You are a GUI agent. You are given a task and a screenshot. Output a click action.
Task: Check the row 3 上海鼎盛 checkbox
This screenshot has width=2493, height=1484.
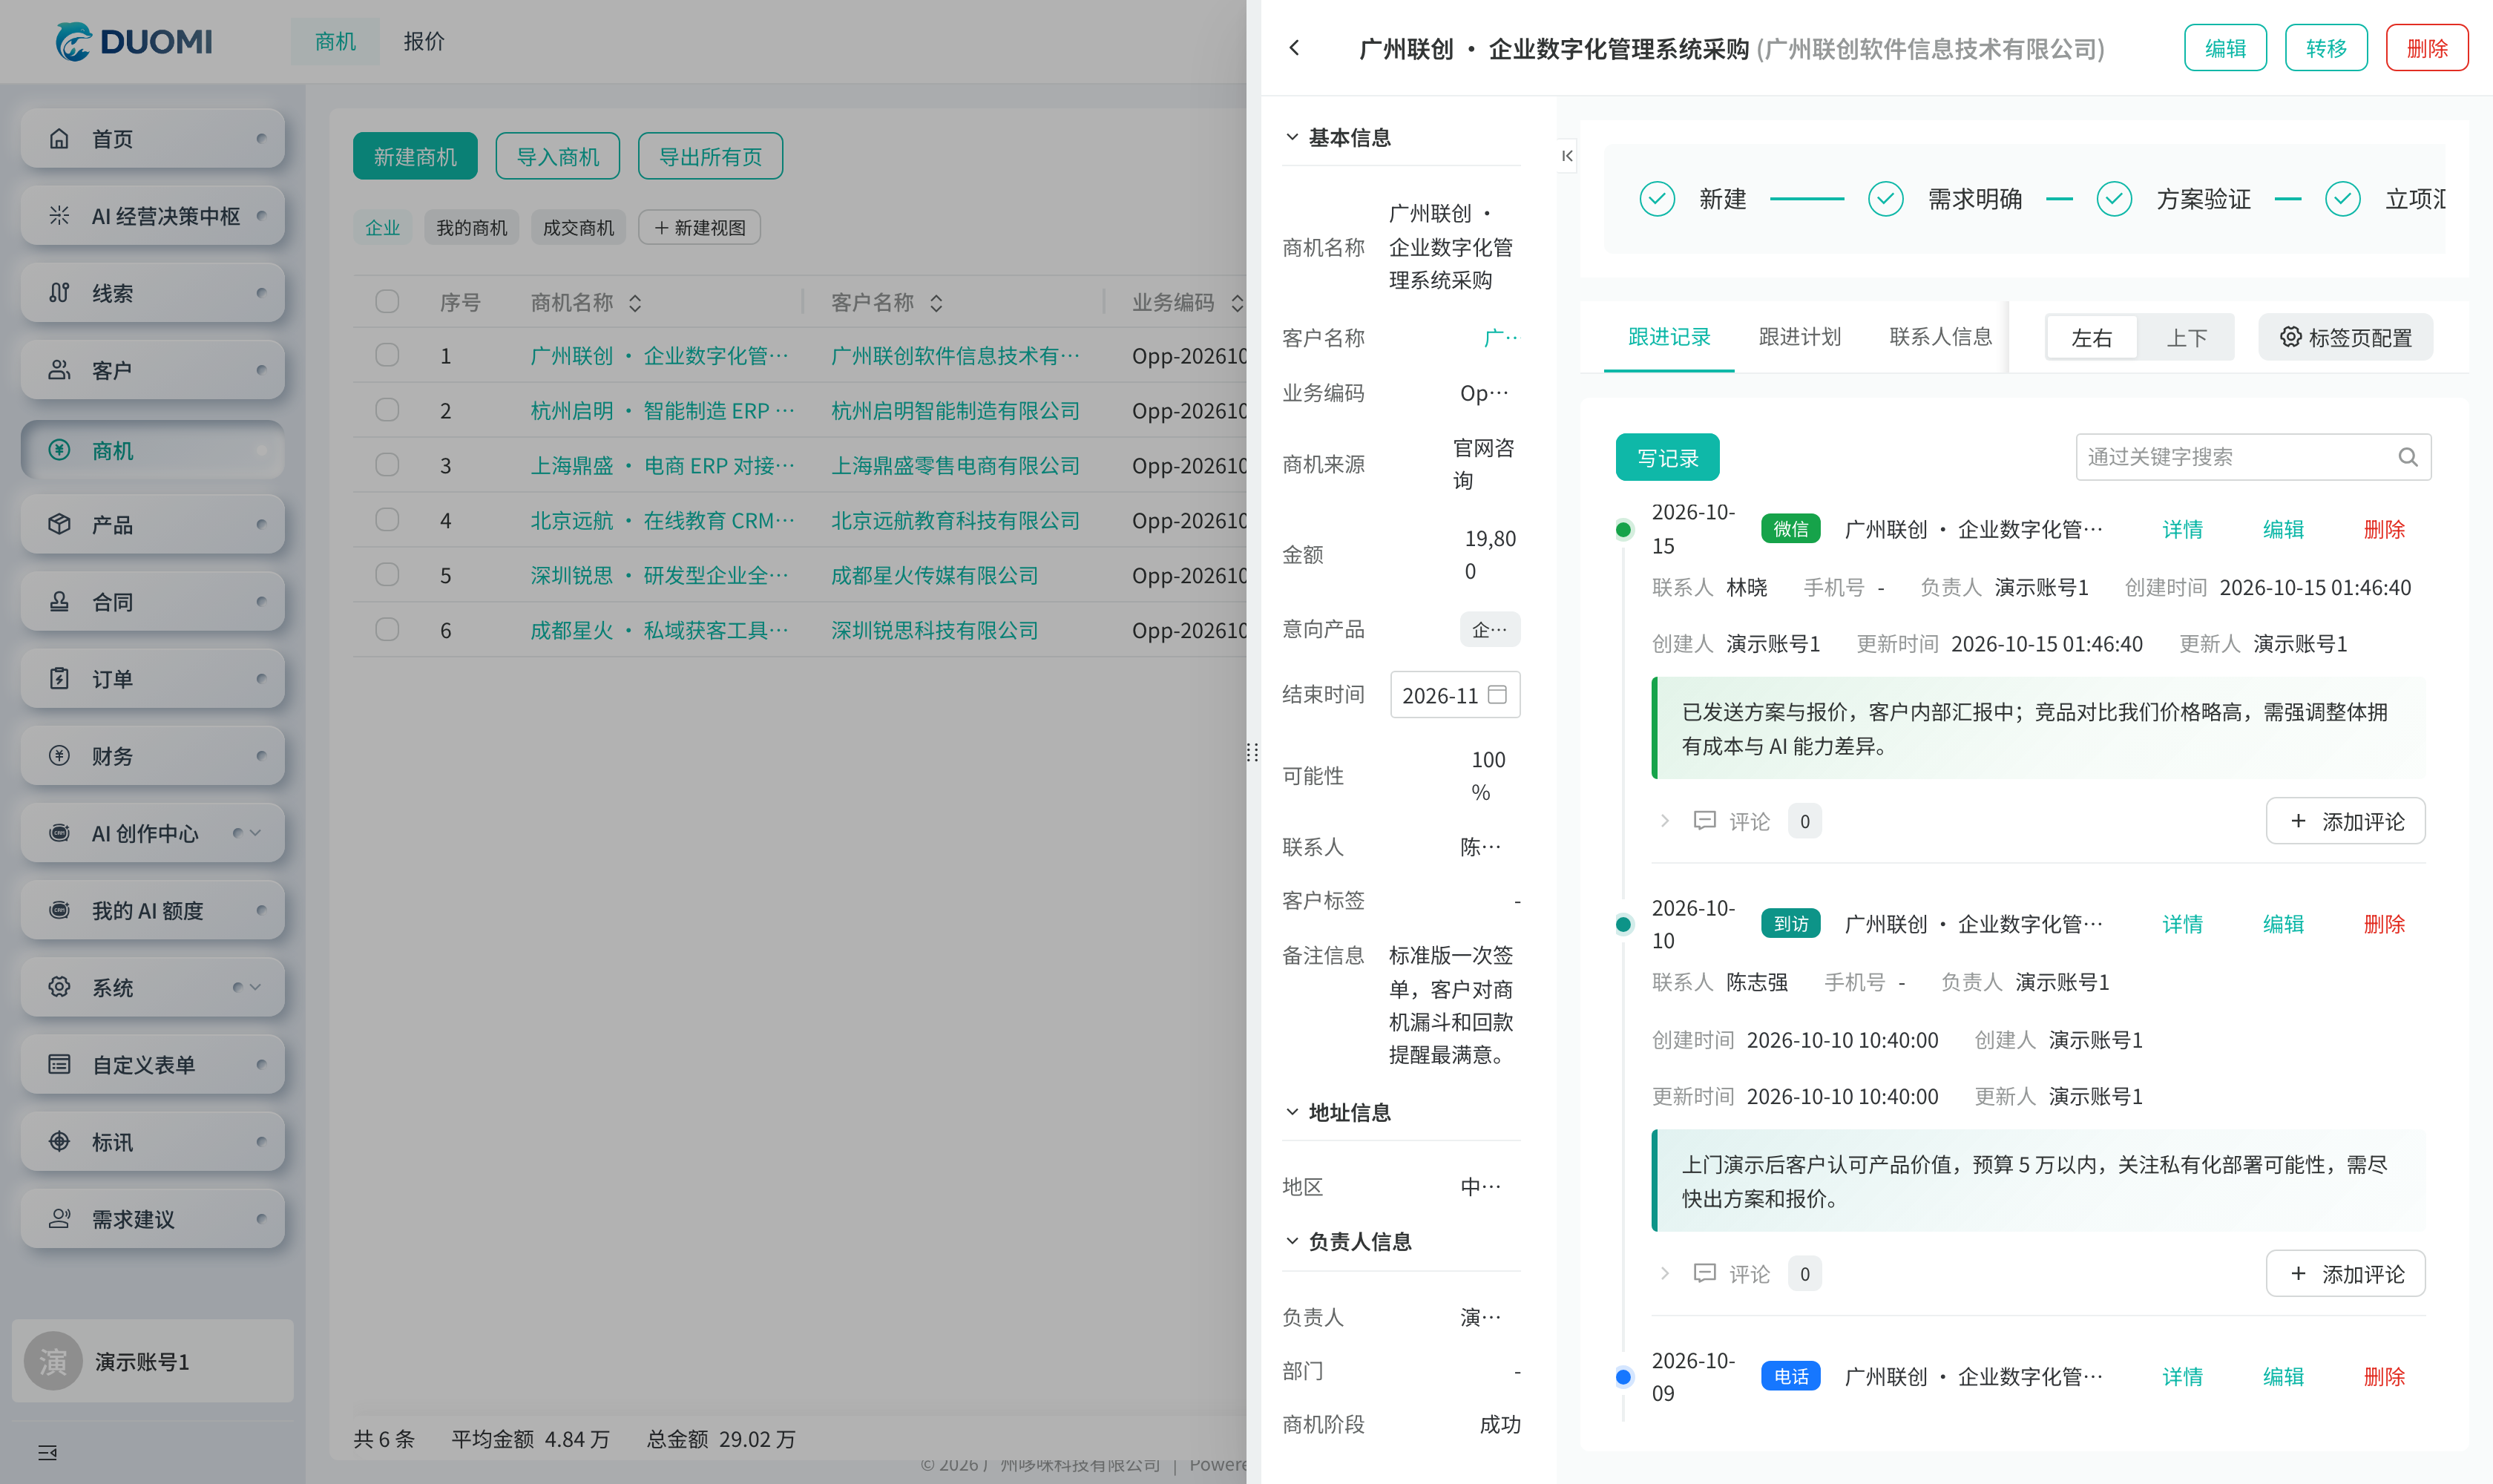coord(387,465)
